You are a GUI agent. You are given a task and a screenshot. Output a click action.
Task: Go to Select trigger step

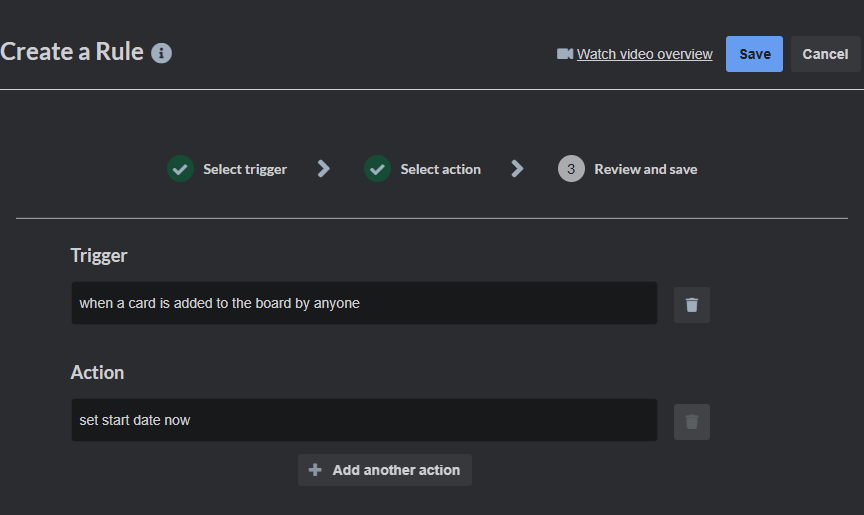pos(245,169)
